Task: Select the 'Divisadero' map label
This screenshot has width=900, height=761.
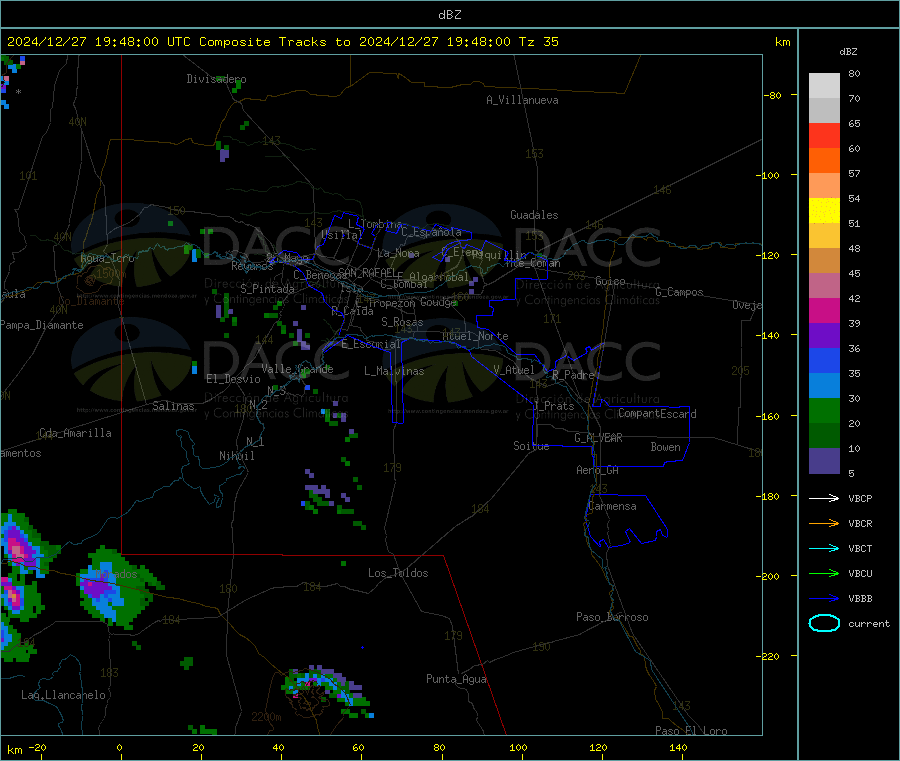Action: tap(216, 79)
